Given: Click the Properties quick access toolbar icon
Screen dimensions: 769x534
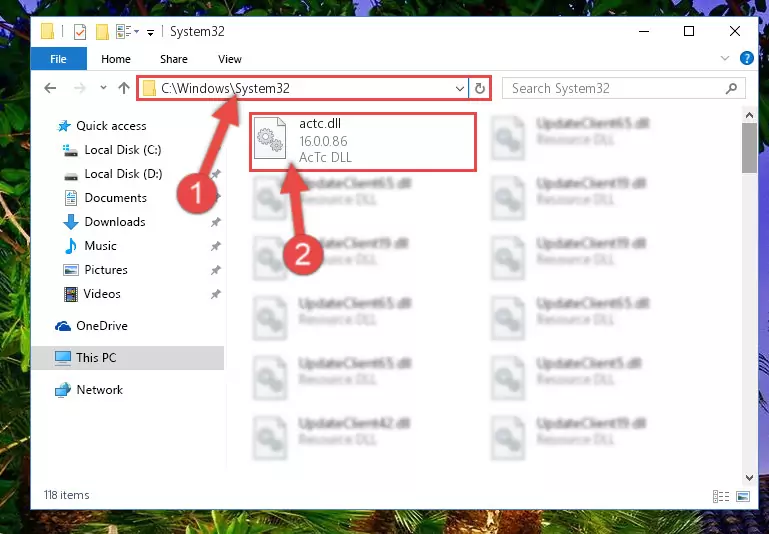Looking at the screenshot, I should tap(79, 32).
